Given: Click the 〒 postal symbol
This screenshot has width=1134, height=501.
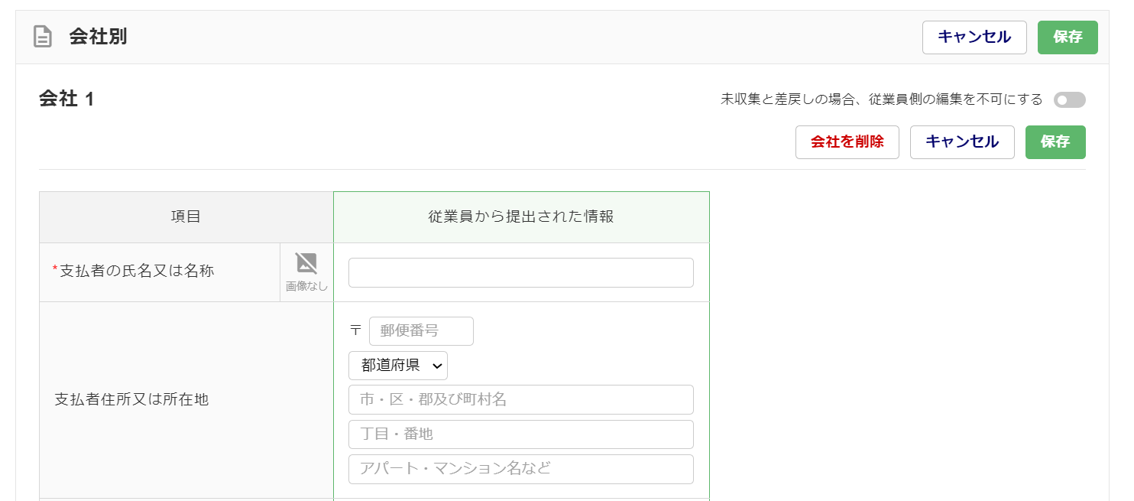Looking at the screenshot, I should click(x=355, y=330).
